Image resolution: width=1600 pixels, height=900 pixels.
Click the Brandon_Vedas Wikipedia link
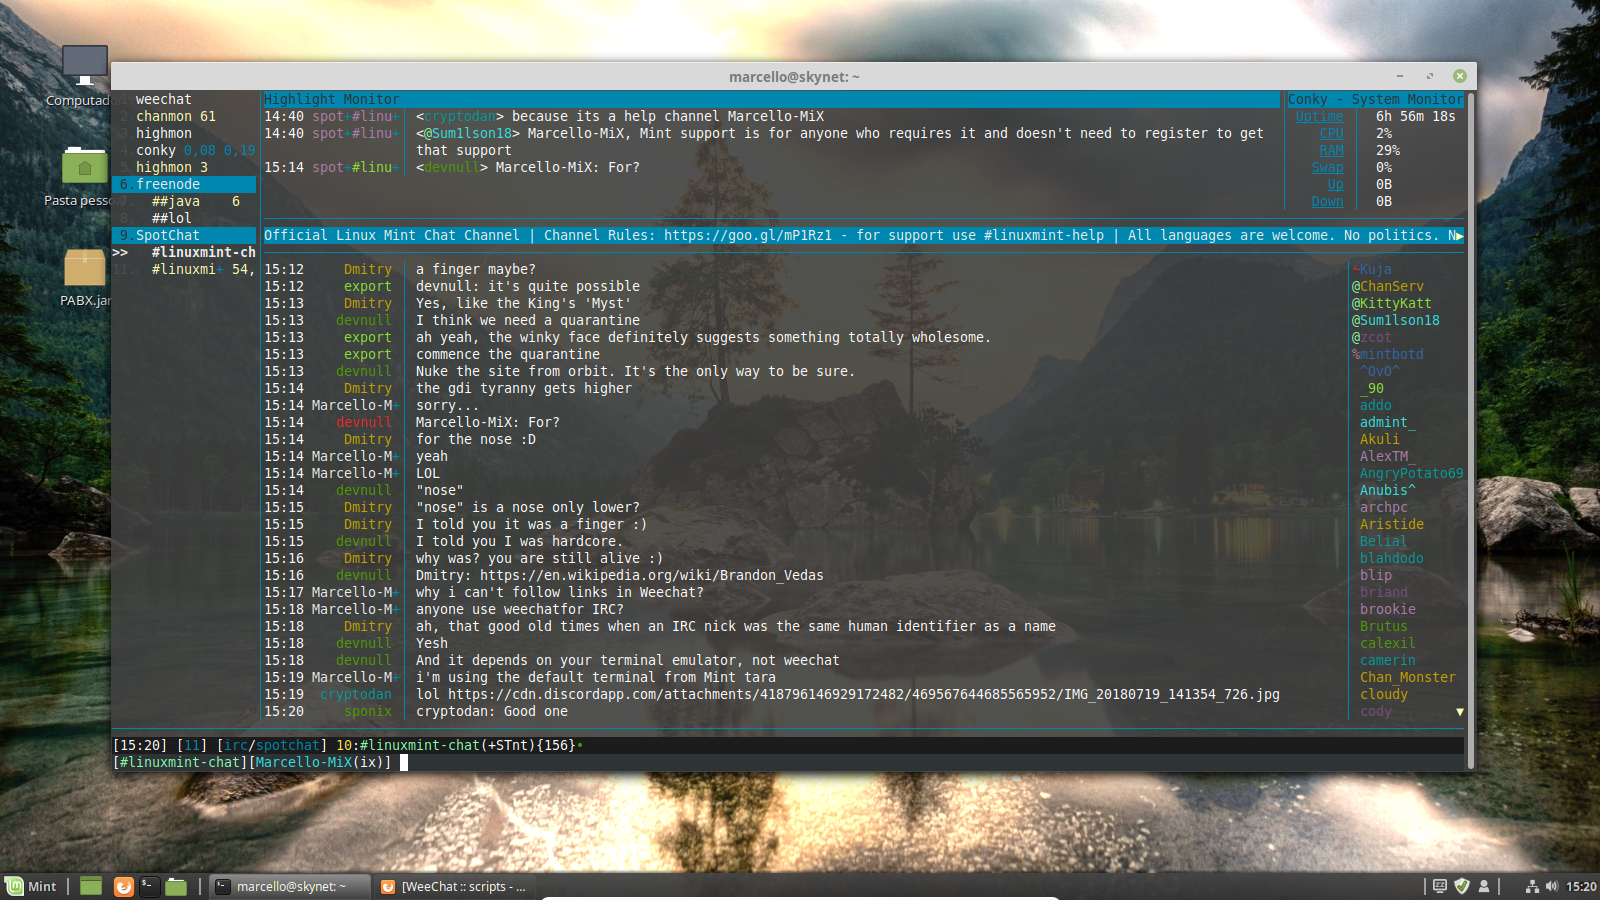[652, 575]
